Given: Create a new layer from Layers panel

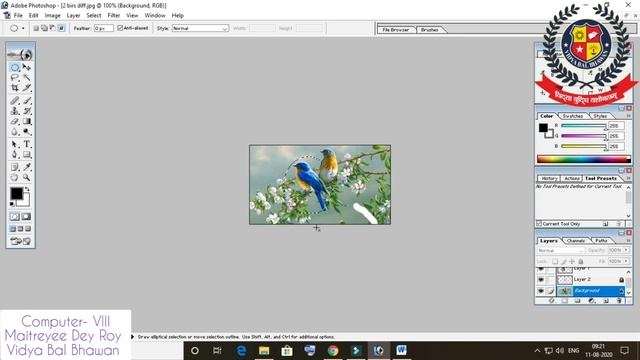Looking at the screenshot, I should pos(606,301).
